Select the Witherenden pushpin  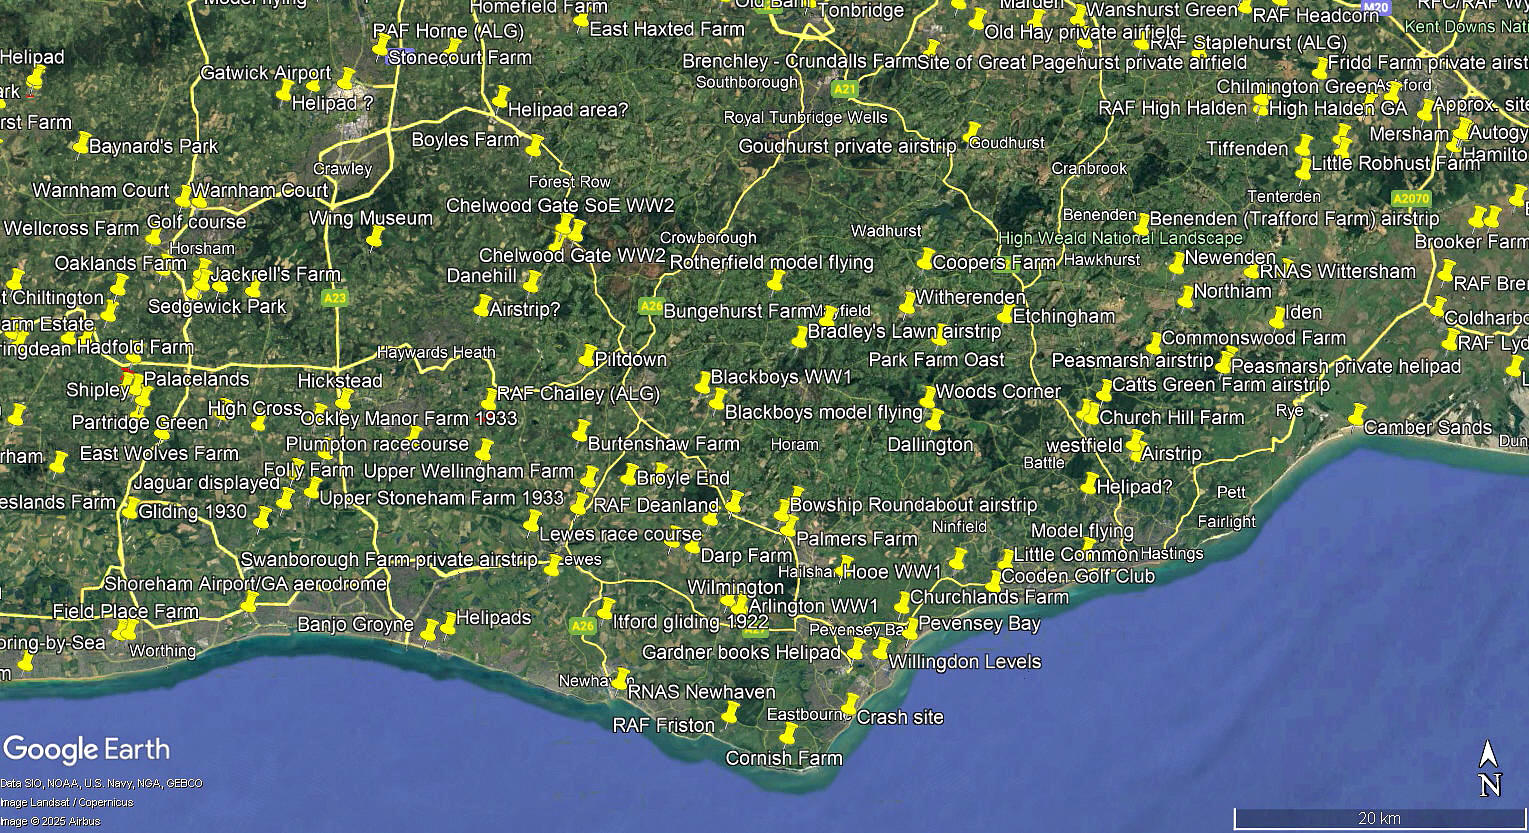point(908,302)
